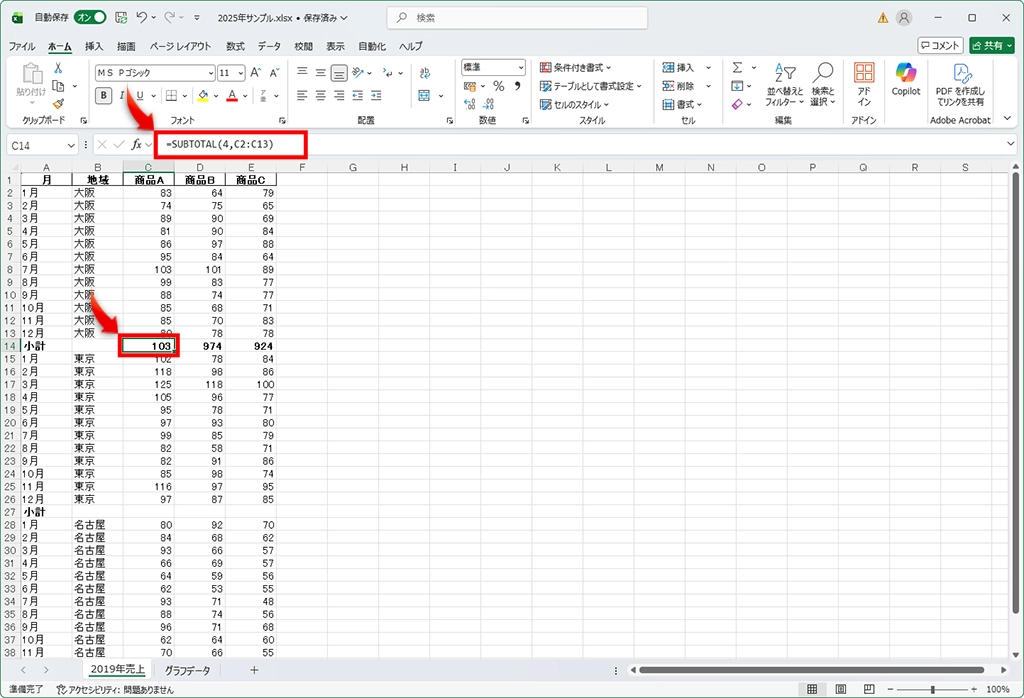Click the format painter brush icon
1024x698 pixels.
point(58,103)
